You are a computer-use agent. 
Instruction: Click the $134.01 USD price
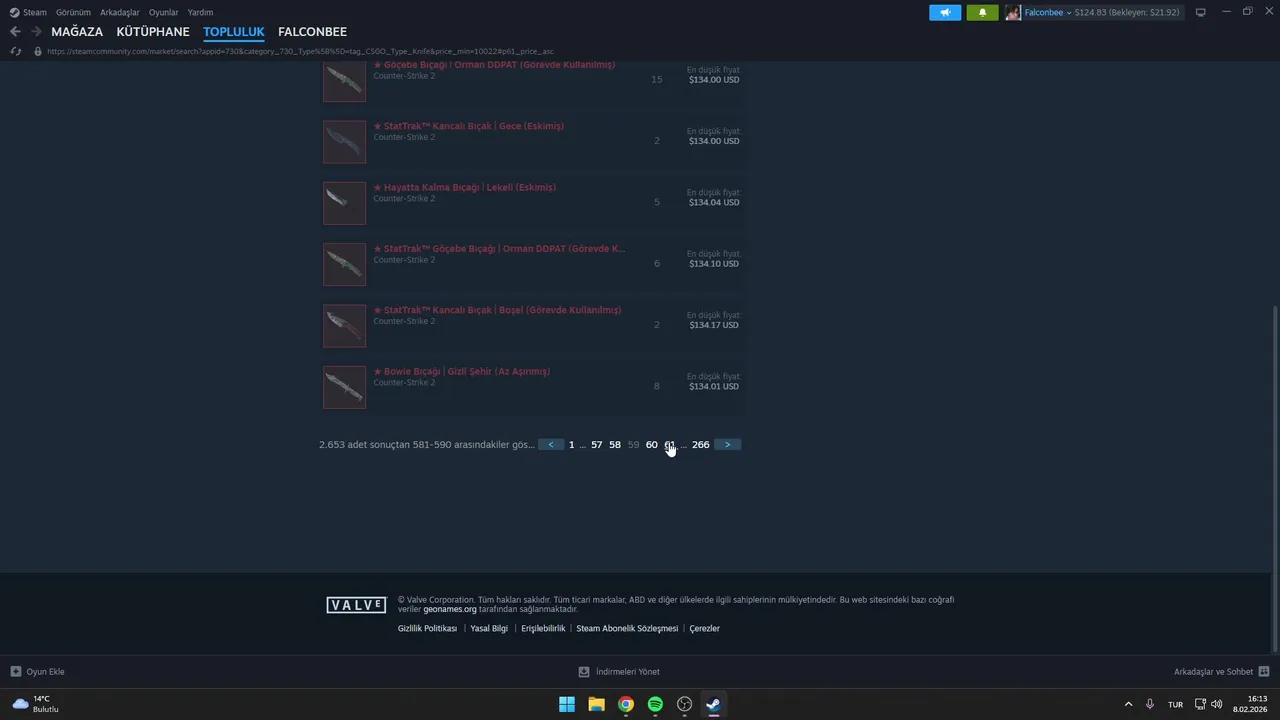point(714,386)
